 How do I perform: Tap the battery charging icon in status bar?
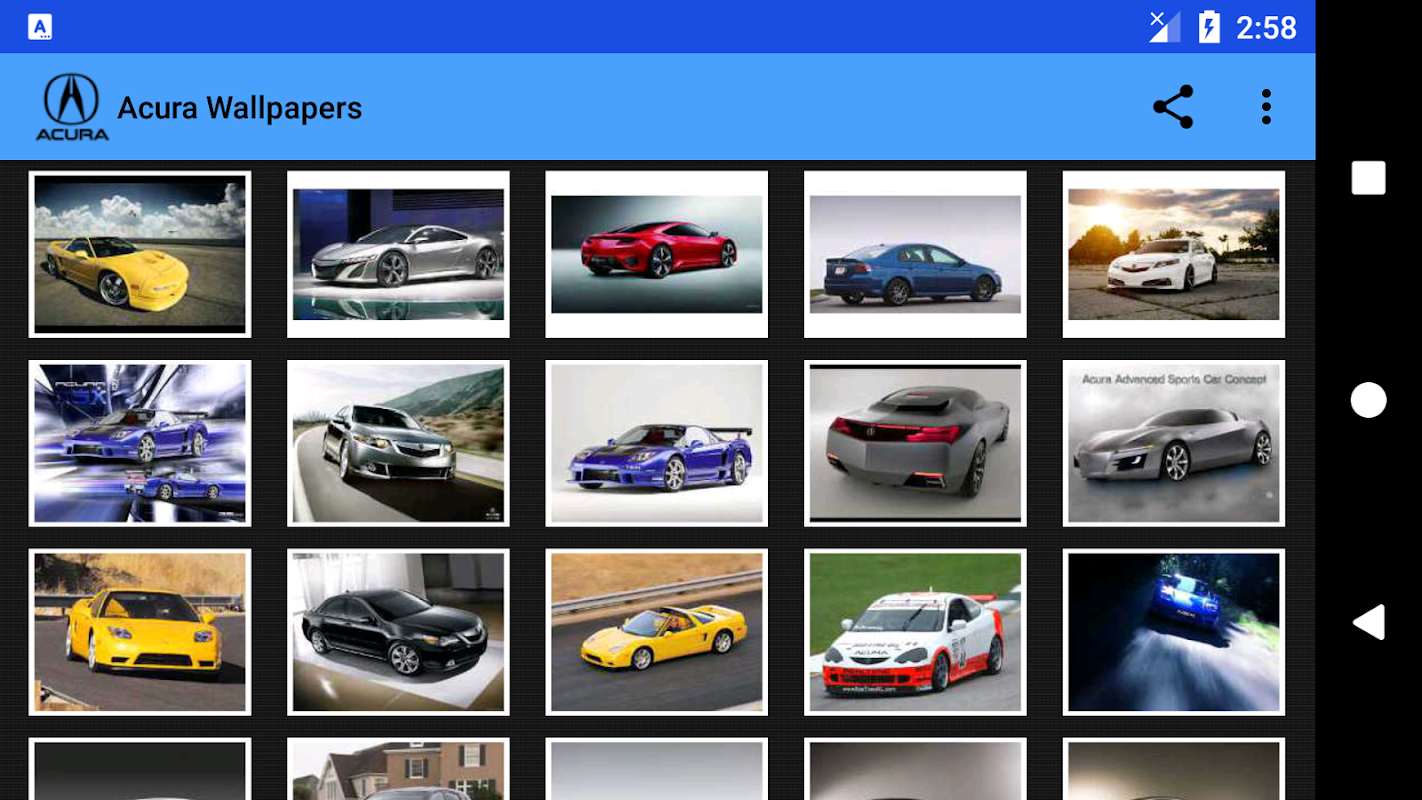click(x=1209, y=27)
